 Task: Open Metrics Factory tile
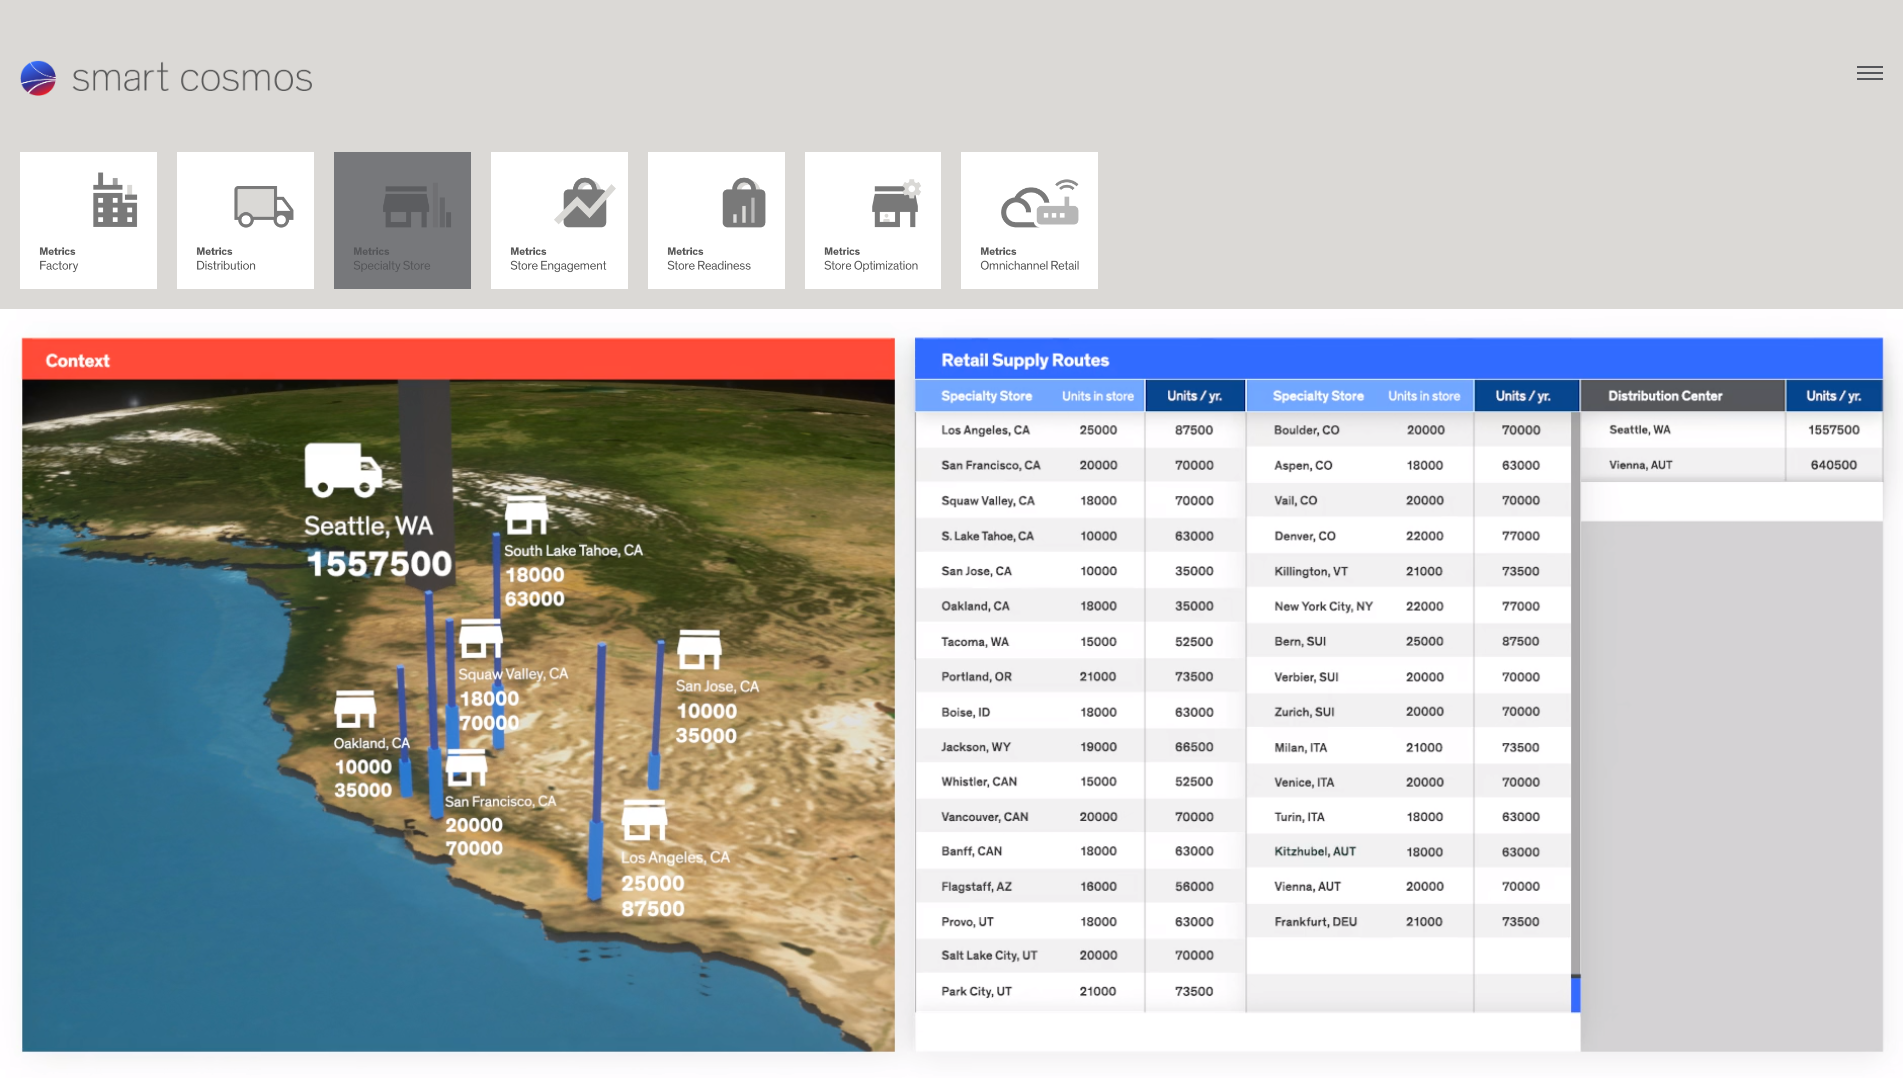(88, 220)
